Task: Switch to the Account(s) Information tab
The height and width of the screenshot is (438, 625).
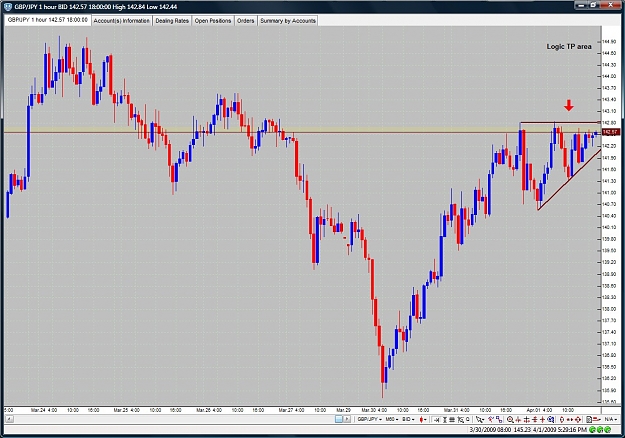Action: 122,21
